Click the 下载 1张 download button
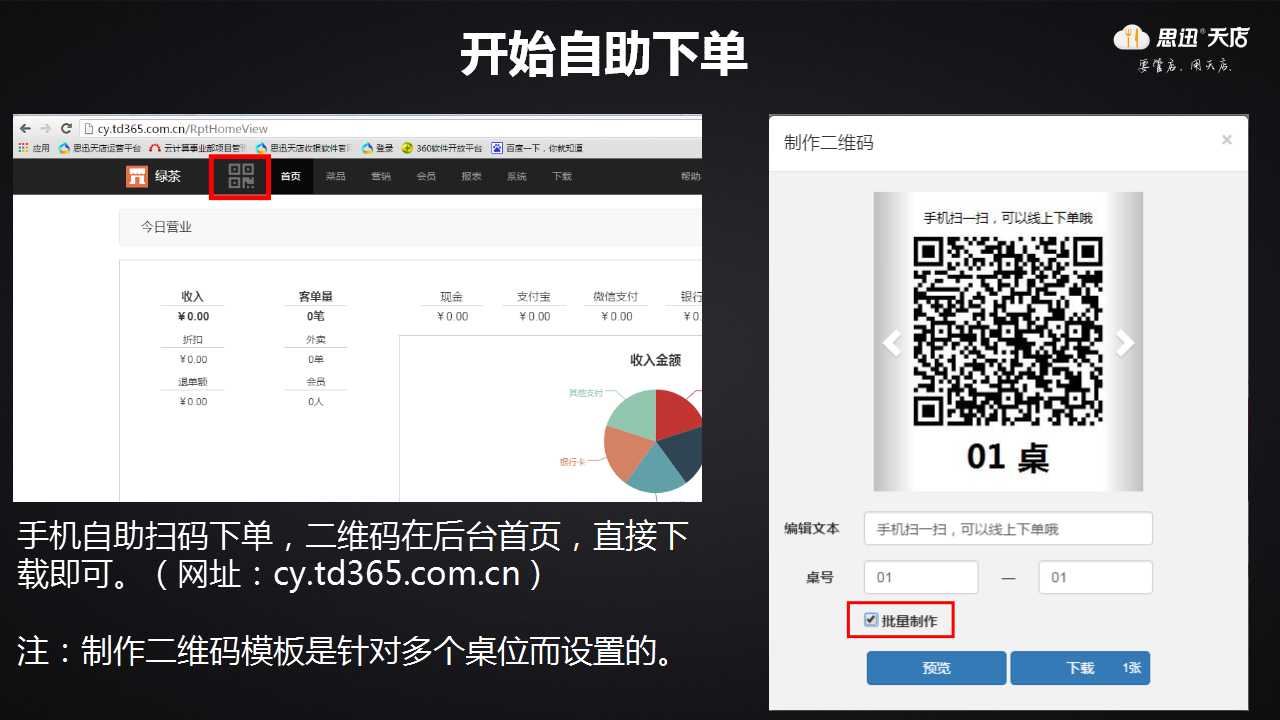 click(x=1080, y=668)
